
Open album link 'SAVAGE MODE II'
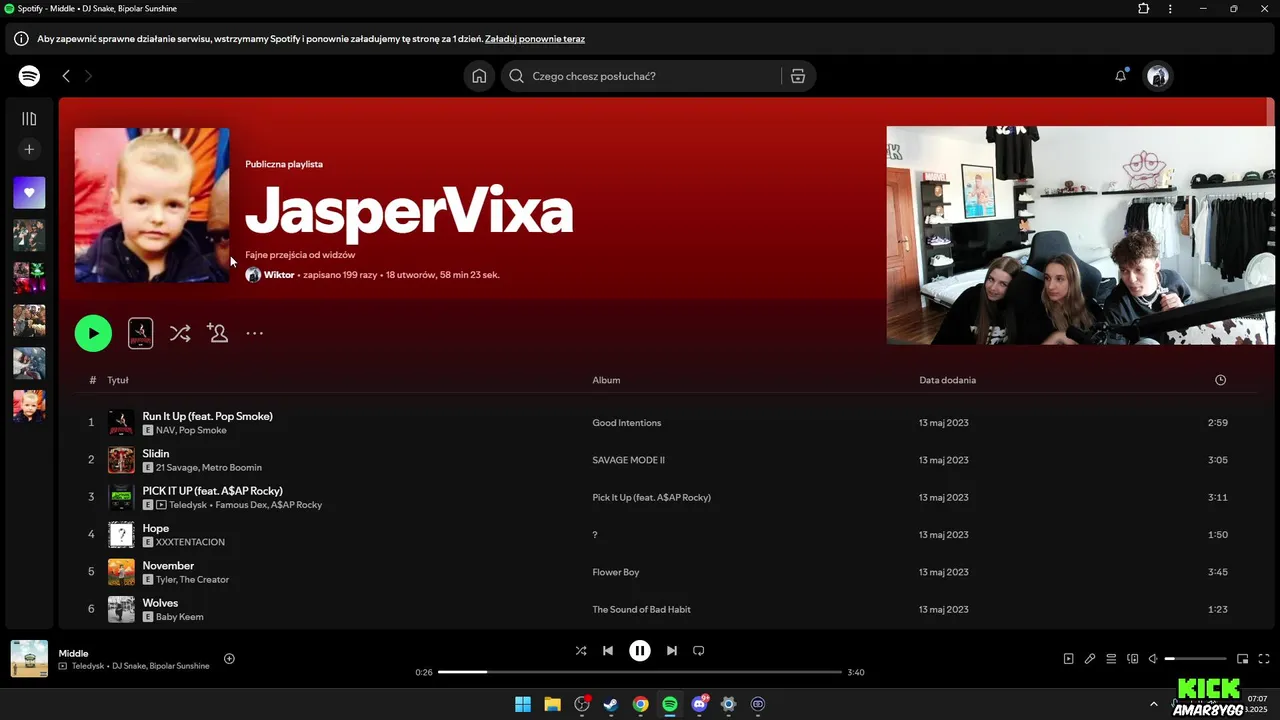(628, 460)
